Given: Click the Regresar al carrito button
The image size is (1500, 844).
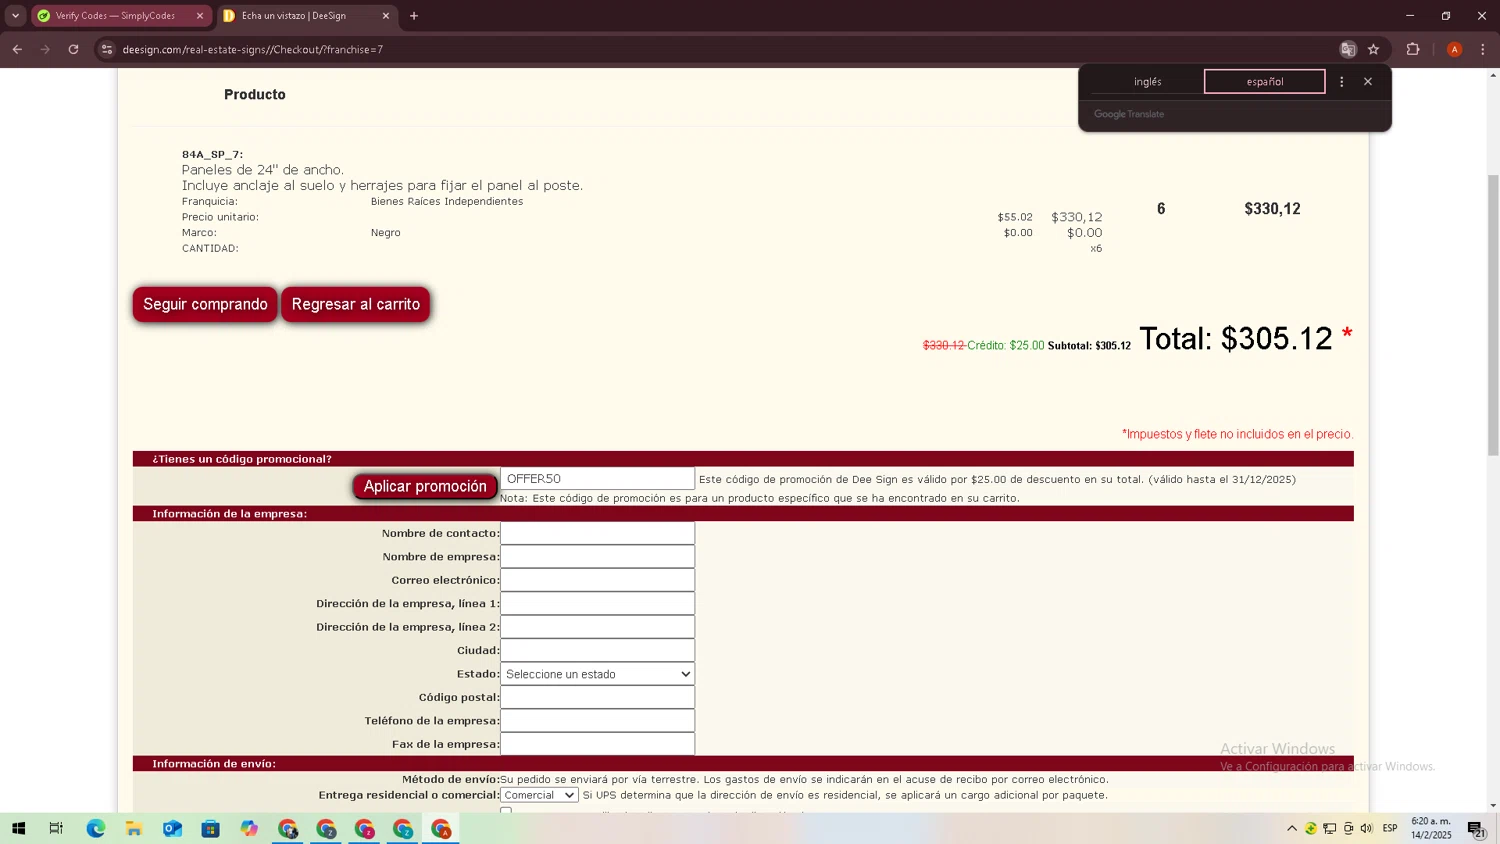Looking at the screenshot, I should tap(356, 304).
